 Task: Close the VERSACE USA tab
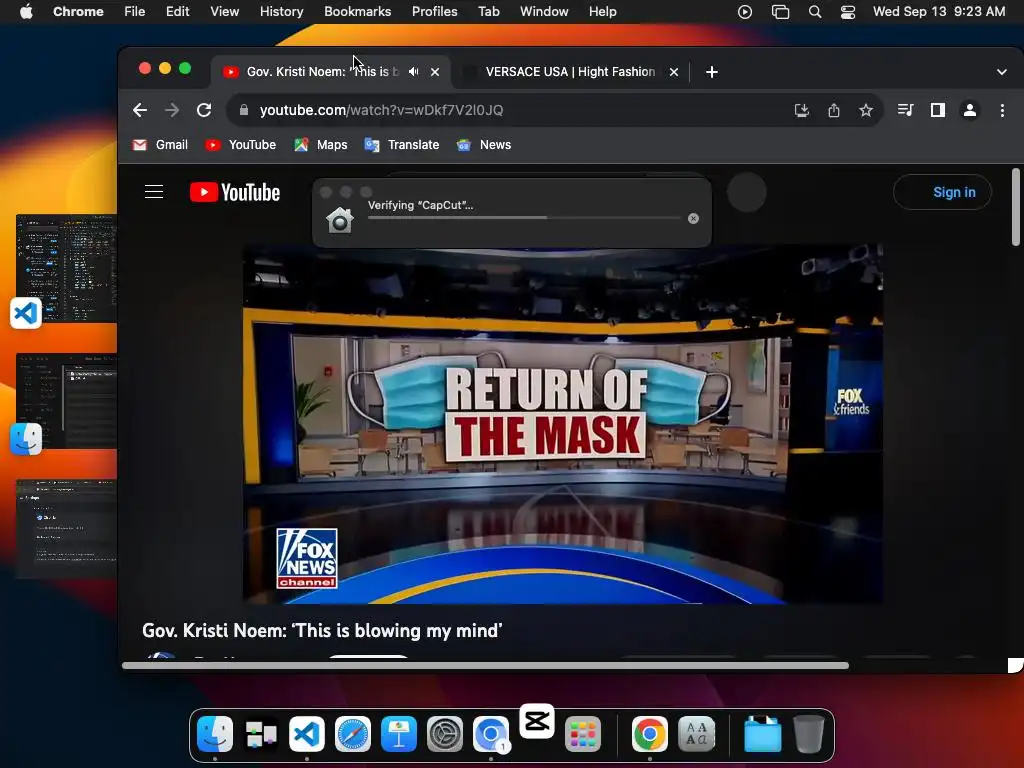coord(674,72)
